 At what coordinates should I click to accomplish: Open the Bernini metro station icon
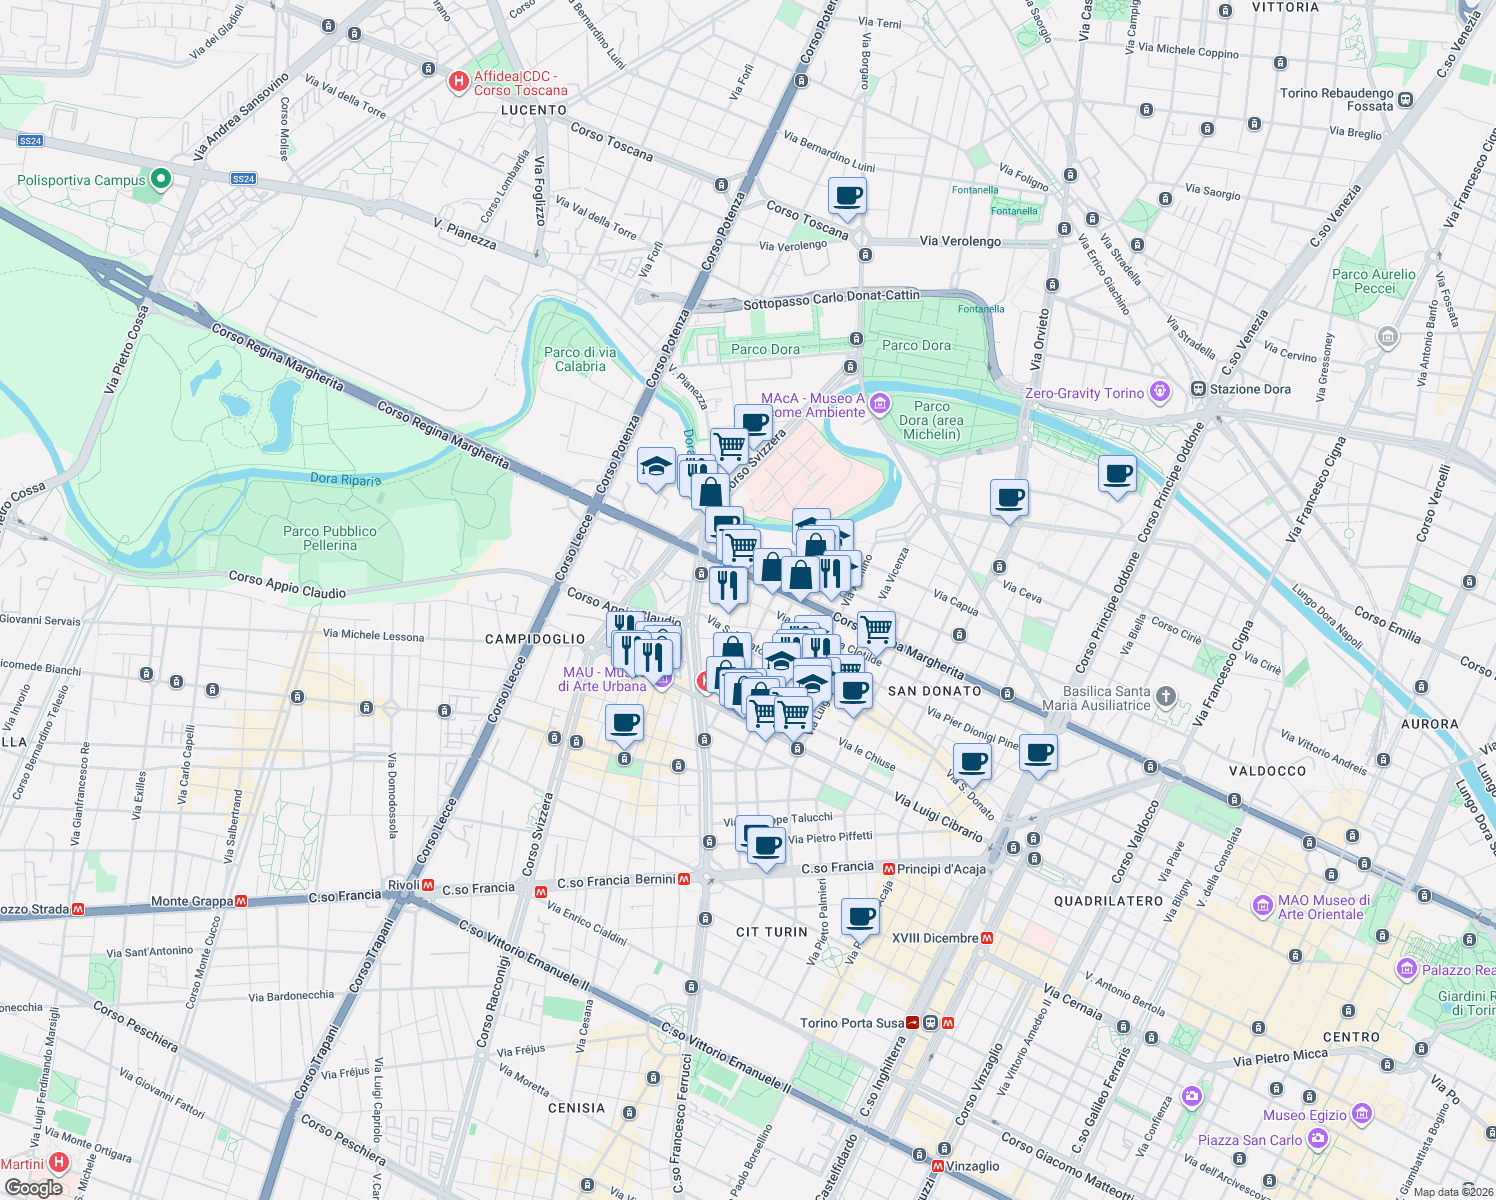684,880
